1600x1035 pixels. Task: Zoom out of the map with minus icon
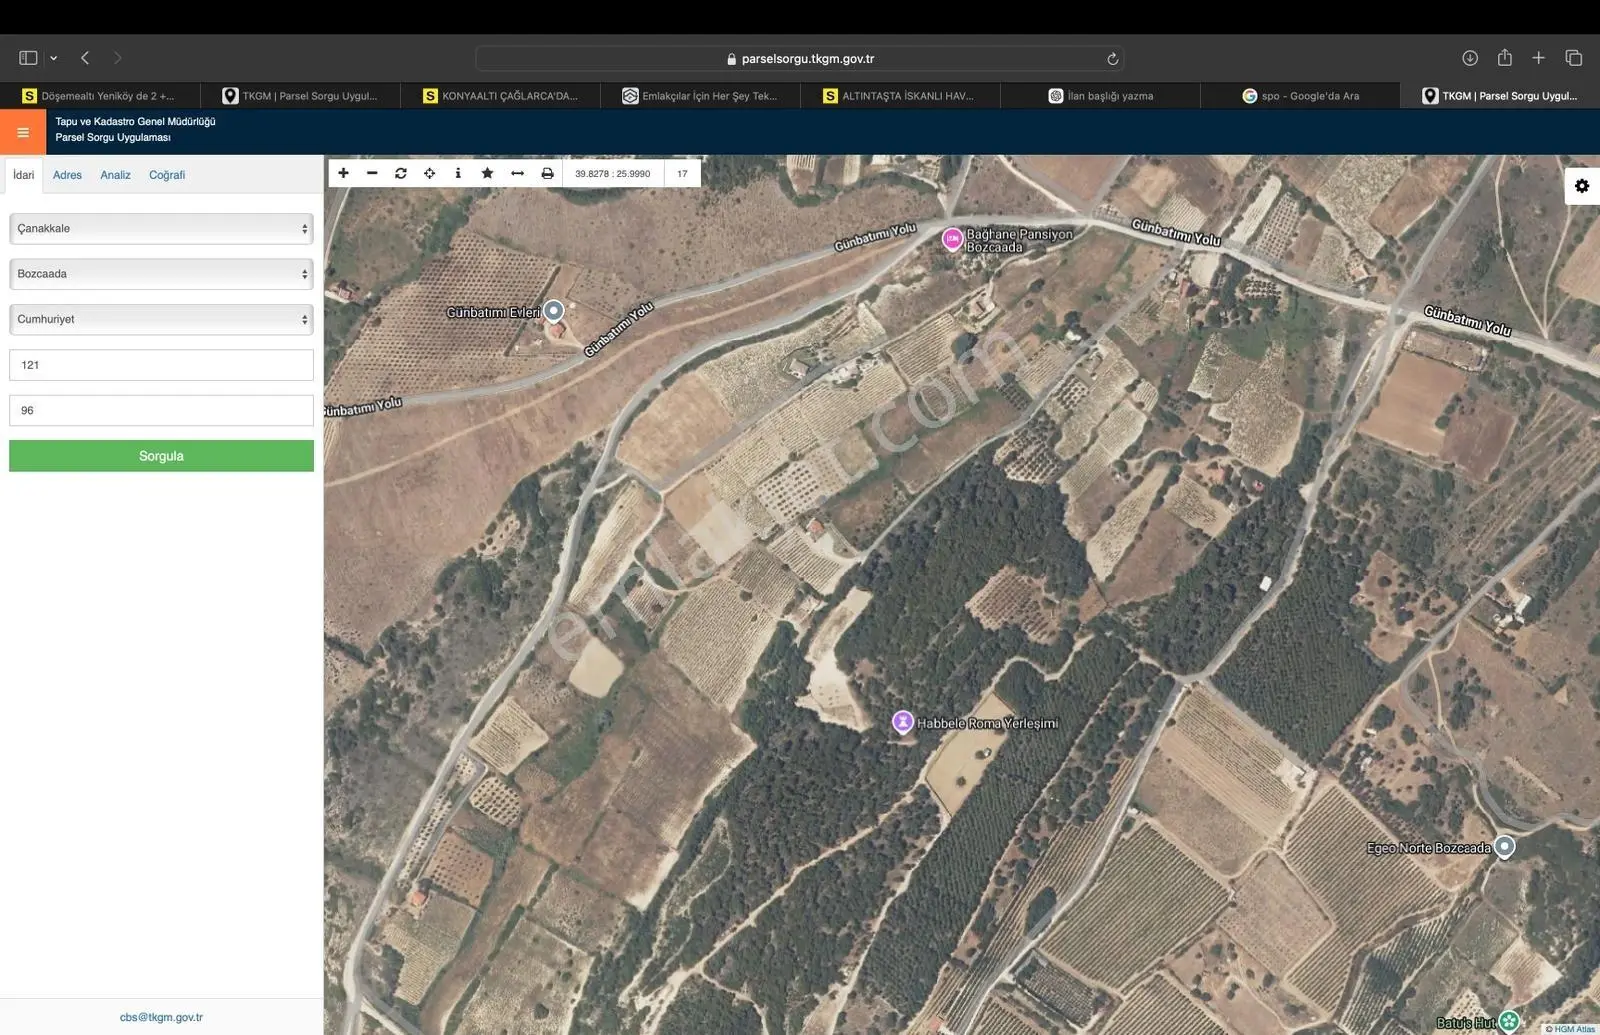372,173
